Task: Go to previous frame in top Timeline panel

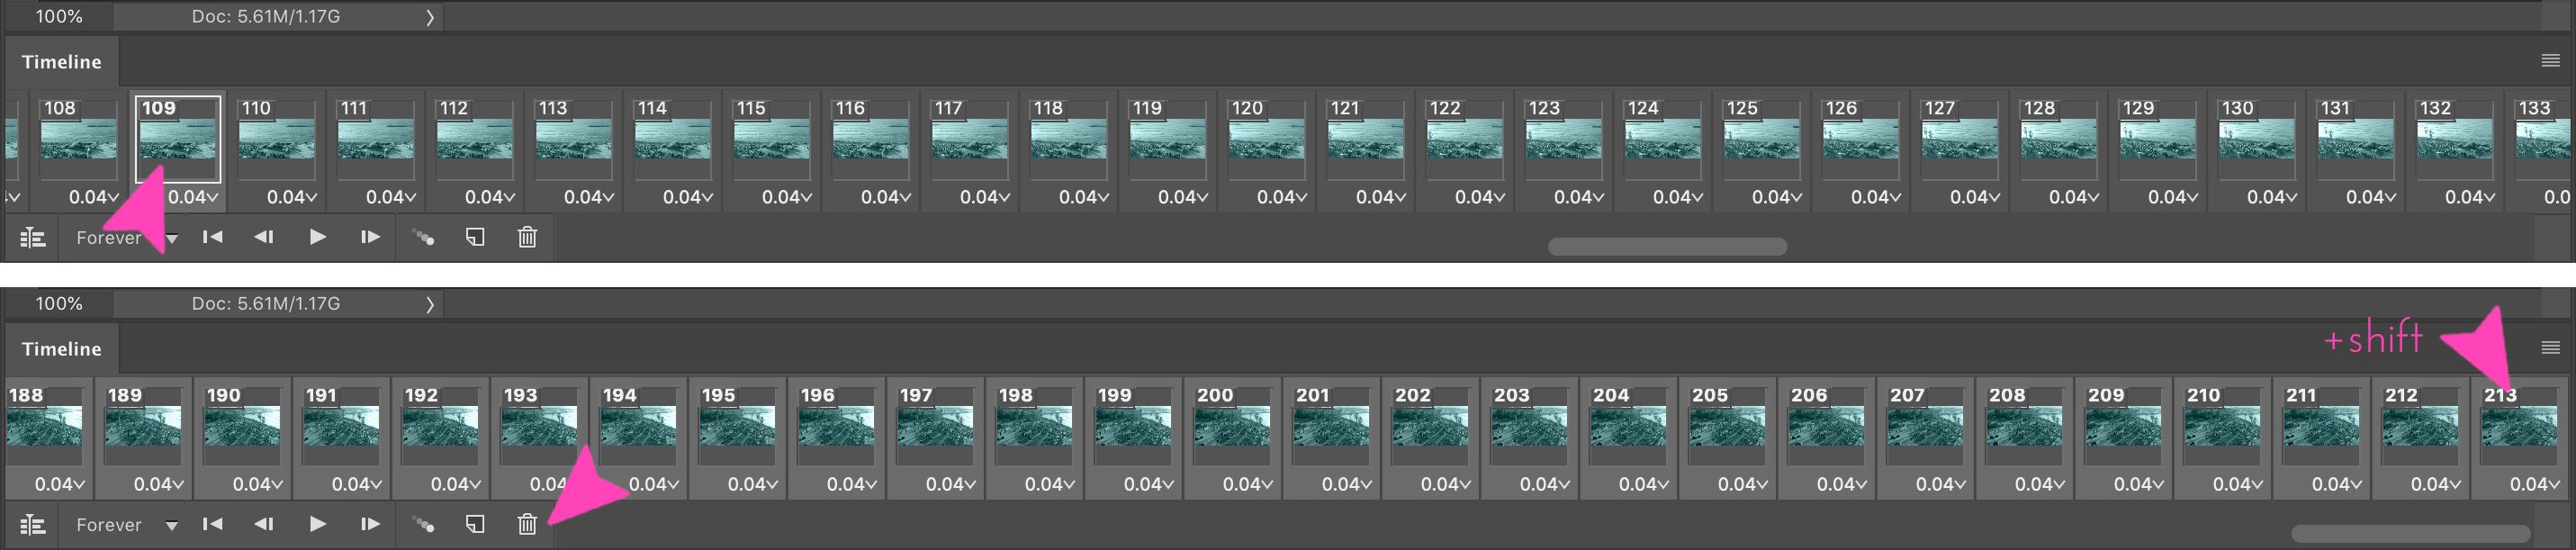Action: point(264,237)
